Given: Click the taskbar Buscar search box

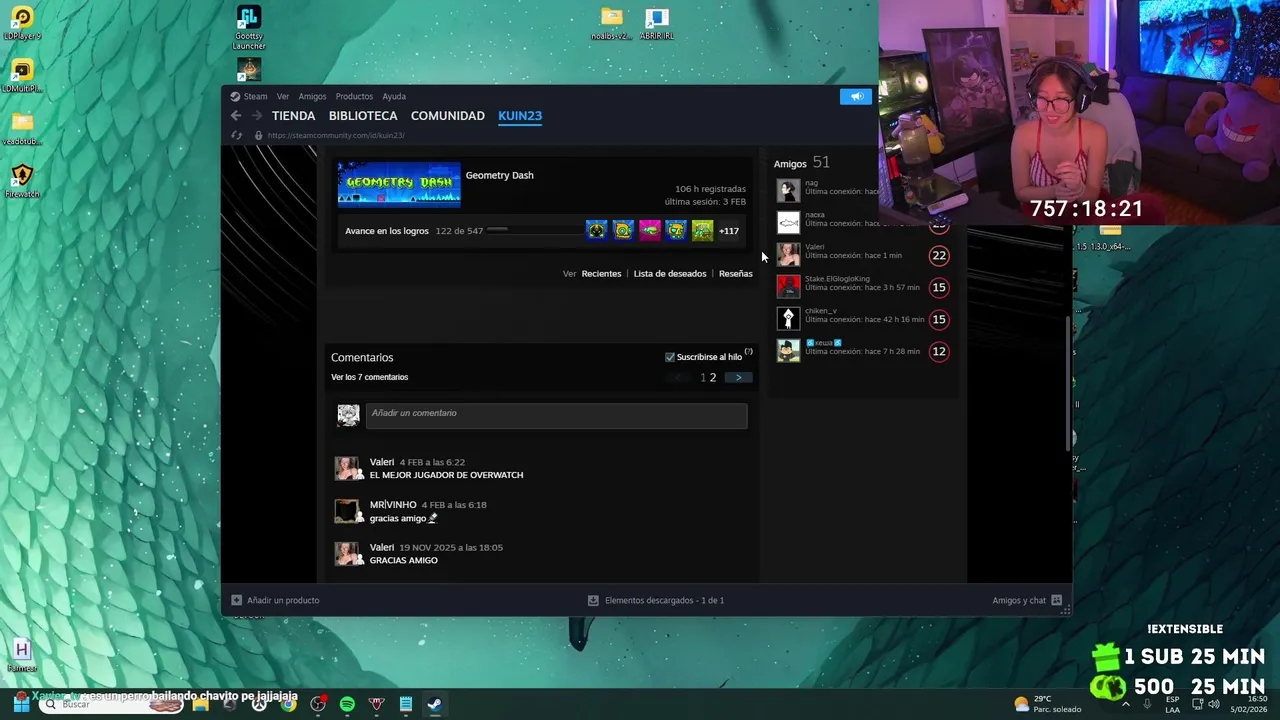Looking at the screenshot, I should 112,704.
